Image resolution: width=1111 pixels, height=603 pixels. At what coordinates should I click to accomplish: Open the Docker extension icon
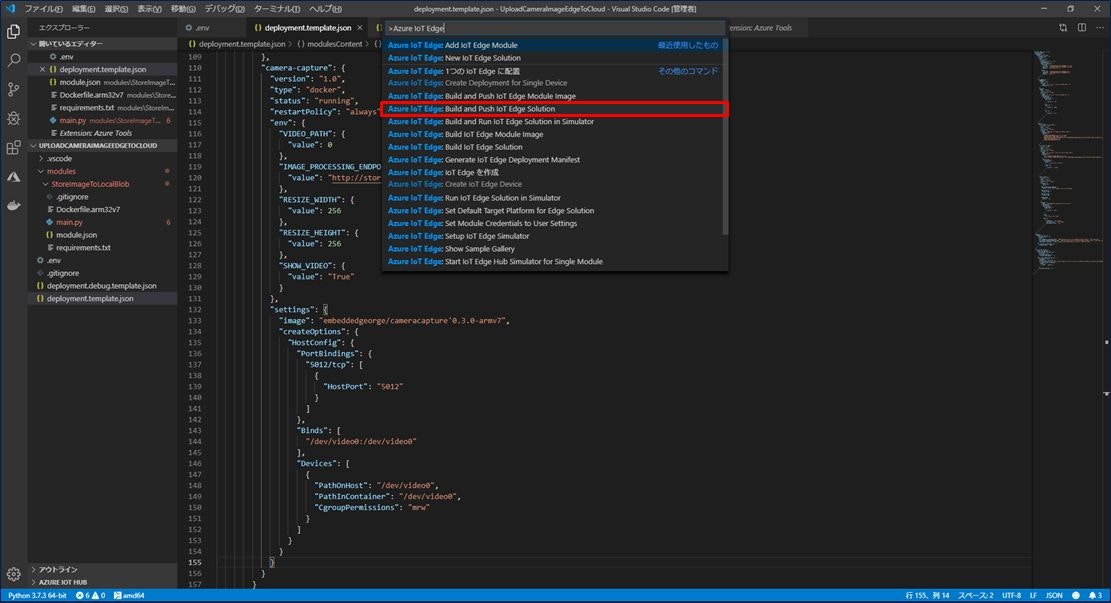click(13, 205)
